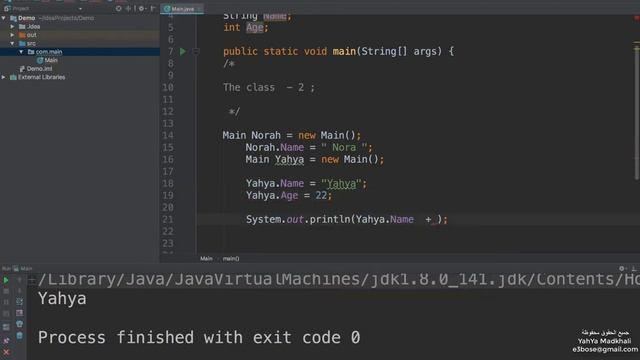Click the Pause output icon in Run panel
Screen dimensions: 640x360
6,302
